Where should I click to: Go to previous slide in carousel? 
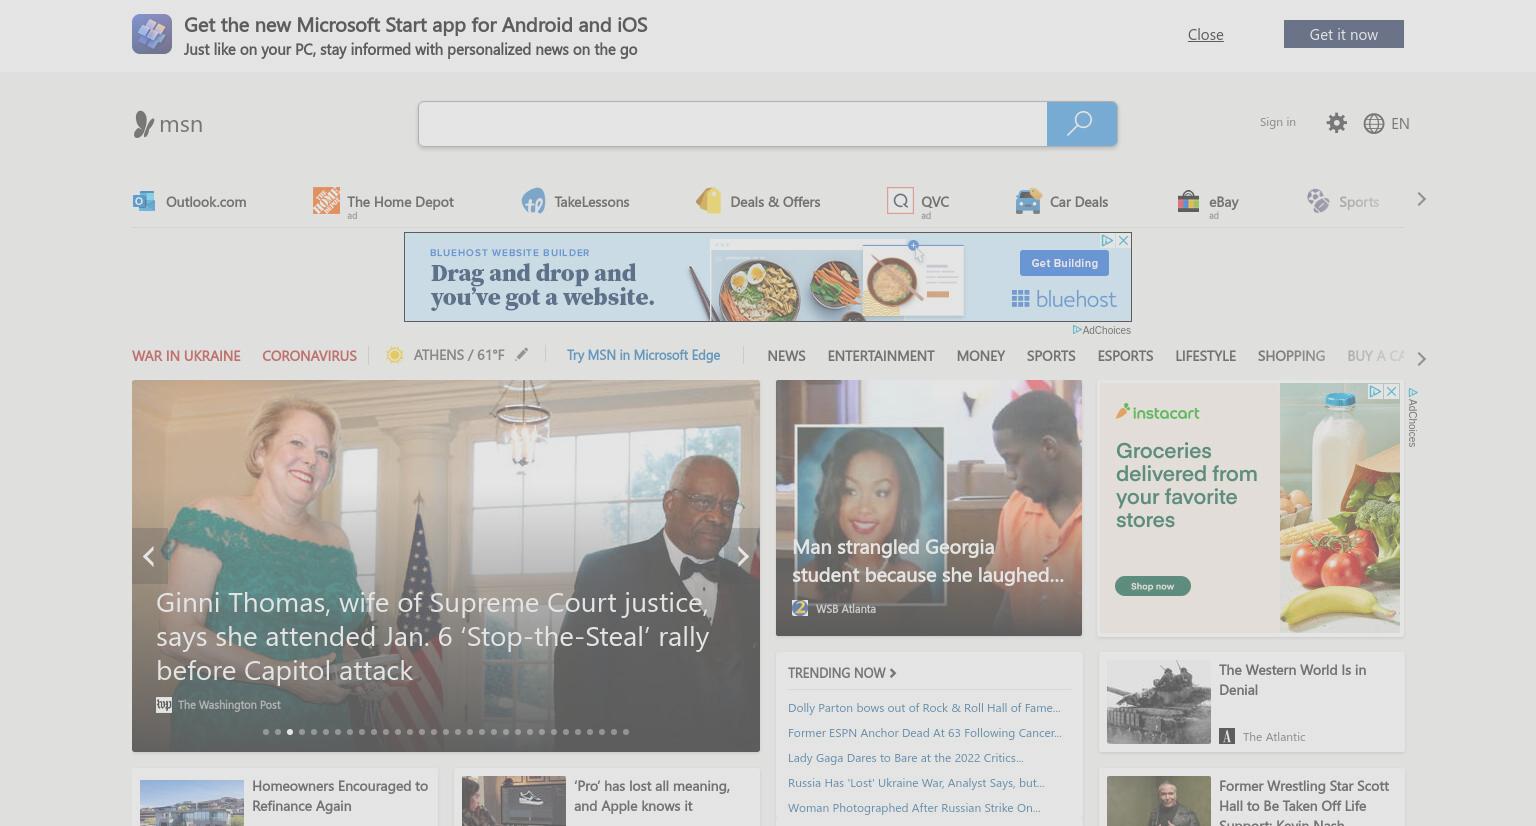(149, 556)
